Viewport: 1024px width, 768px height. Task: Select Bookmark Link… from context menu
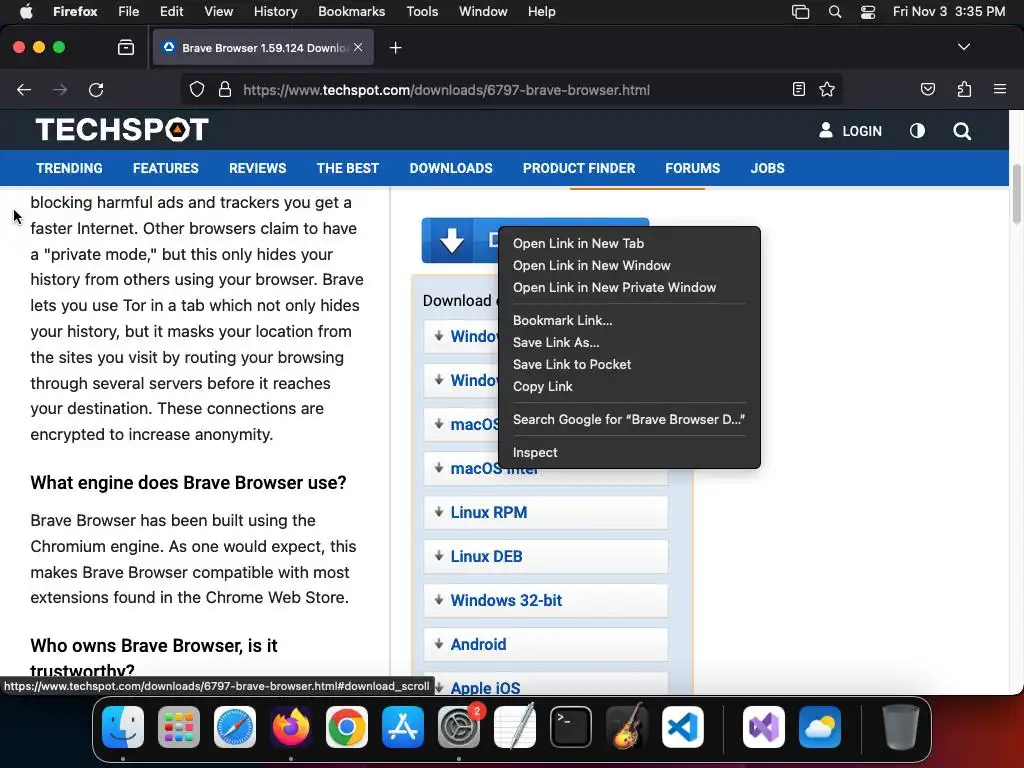click(562, 320)
